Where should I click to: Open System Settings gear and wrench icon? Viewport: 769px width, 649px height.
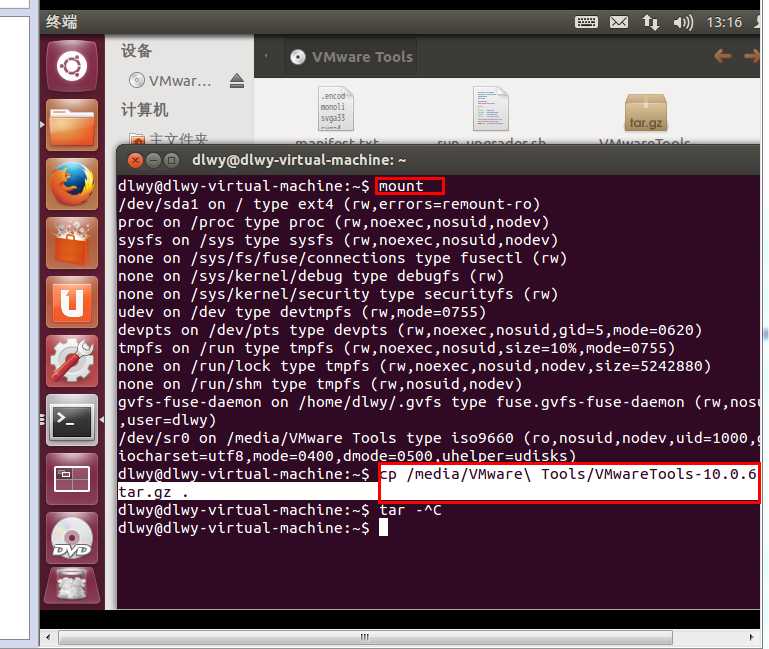72,361
